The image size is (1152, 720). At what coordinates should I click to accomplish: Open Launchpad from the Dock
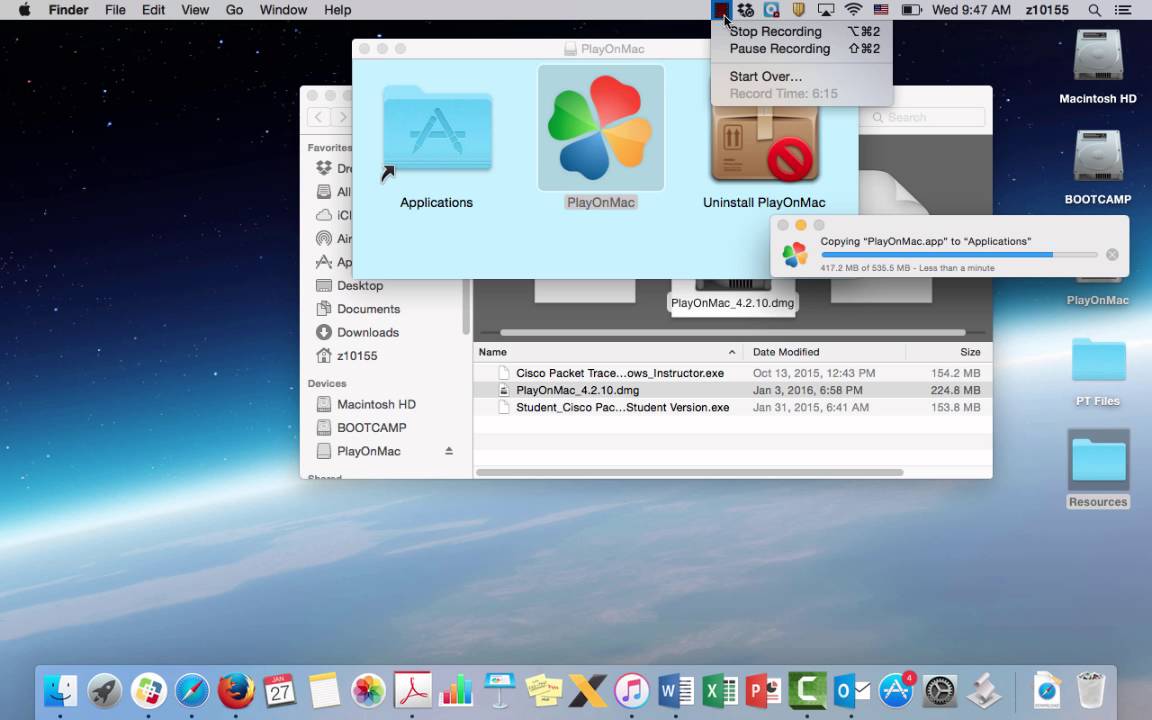[104, 691]
